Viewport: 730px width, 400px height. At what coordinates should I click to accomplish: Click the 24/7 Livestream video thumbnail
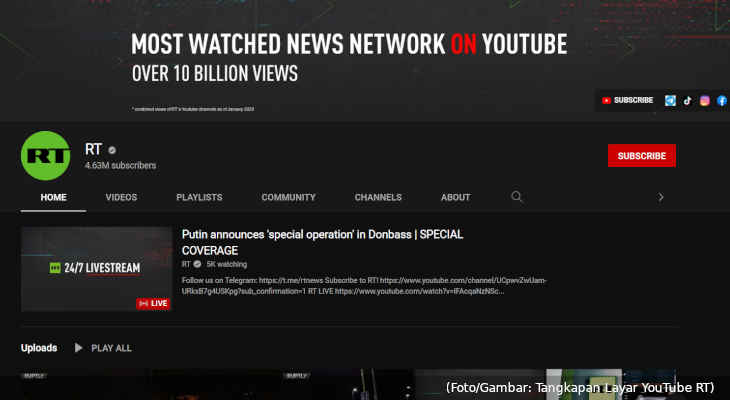(96, 268)
